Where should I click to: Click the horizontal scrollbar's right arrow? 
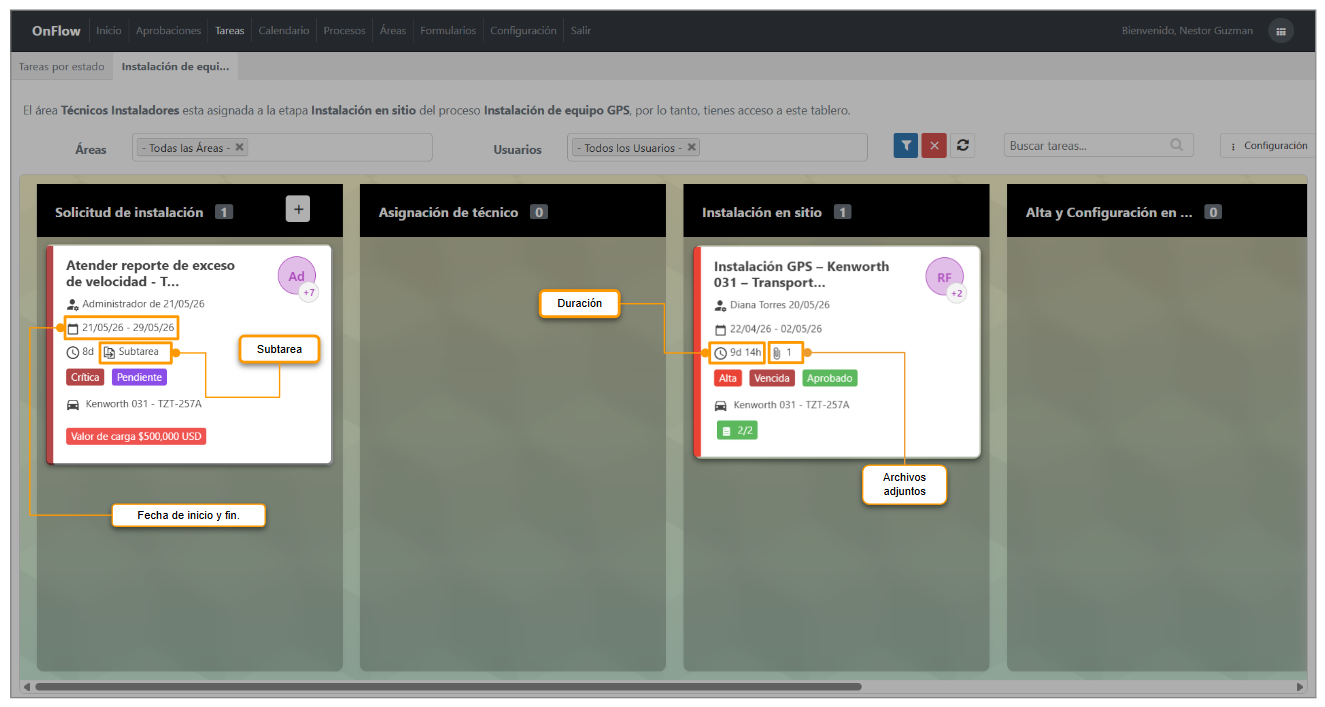1300,687
